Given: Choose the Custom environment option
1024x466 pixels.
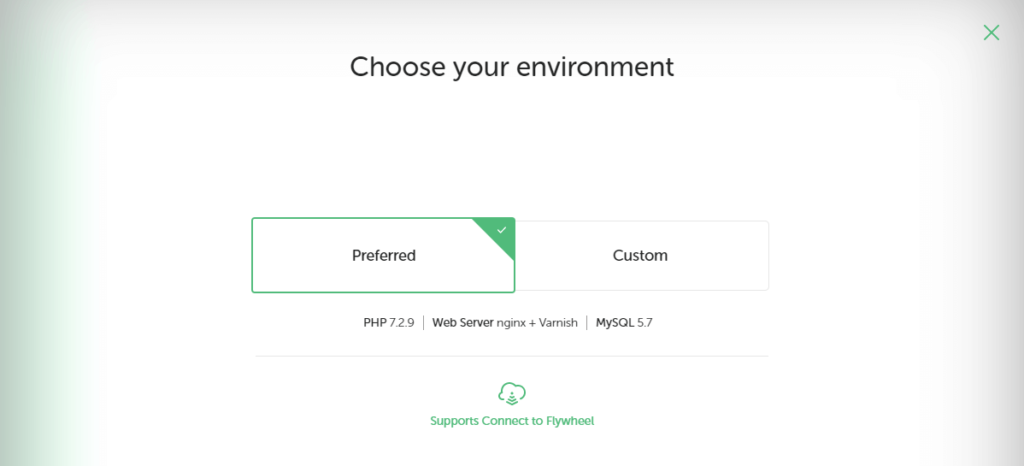Looking at the screenshot, I should (641, 255).
